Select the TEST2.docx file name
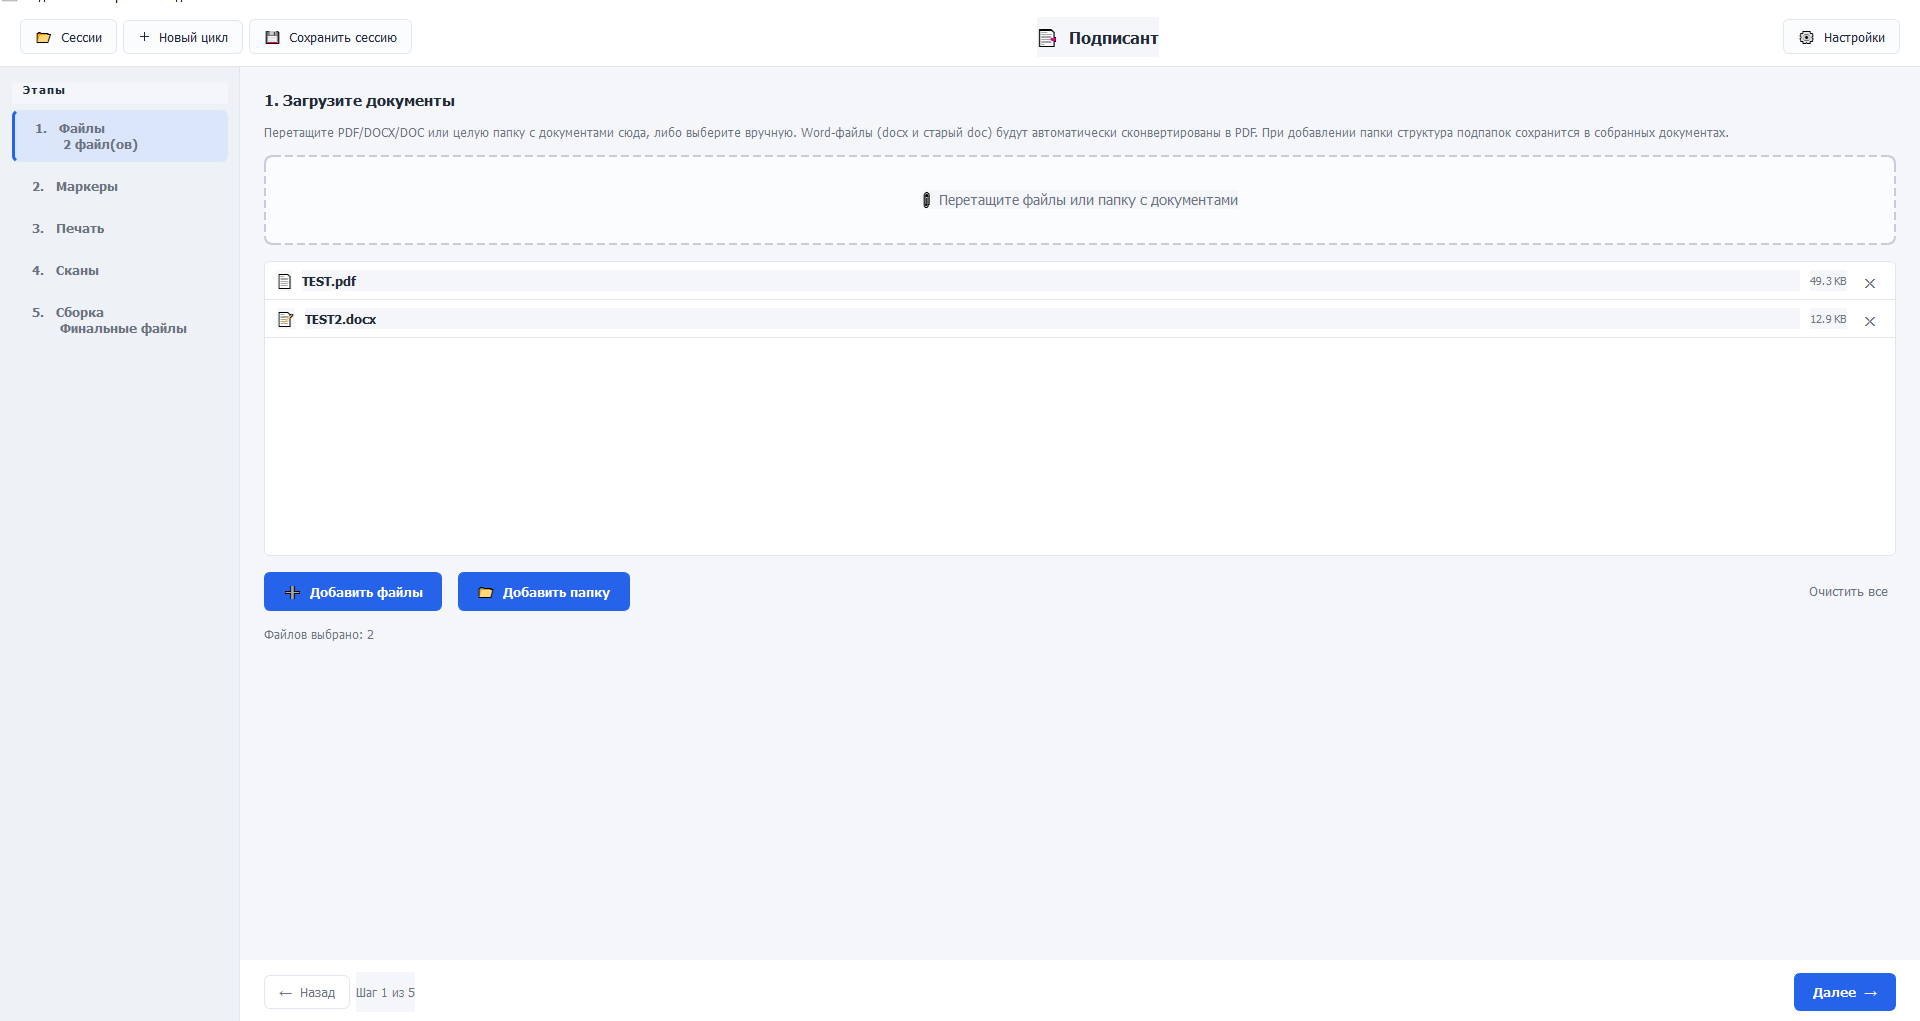The image size is (1920, 1021). pos(340,320)
